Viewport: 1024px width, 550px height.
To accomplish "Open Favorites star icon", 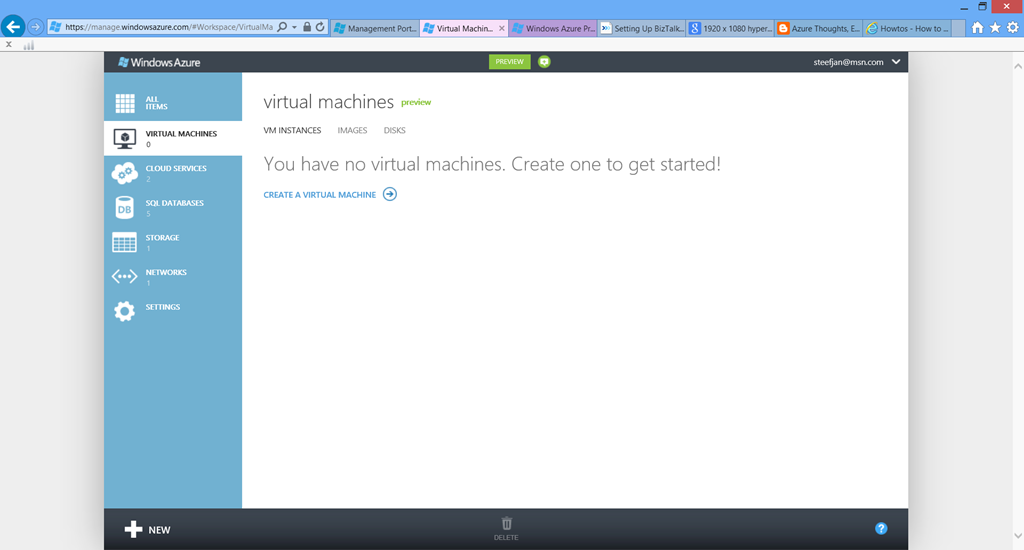I will pyautogui.click(x=995, y=27).
